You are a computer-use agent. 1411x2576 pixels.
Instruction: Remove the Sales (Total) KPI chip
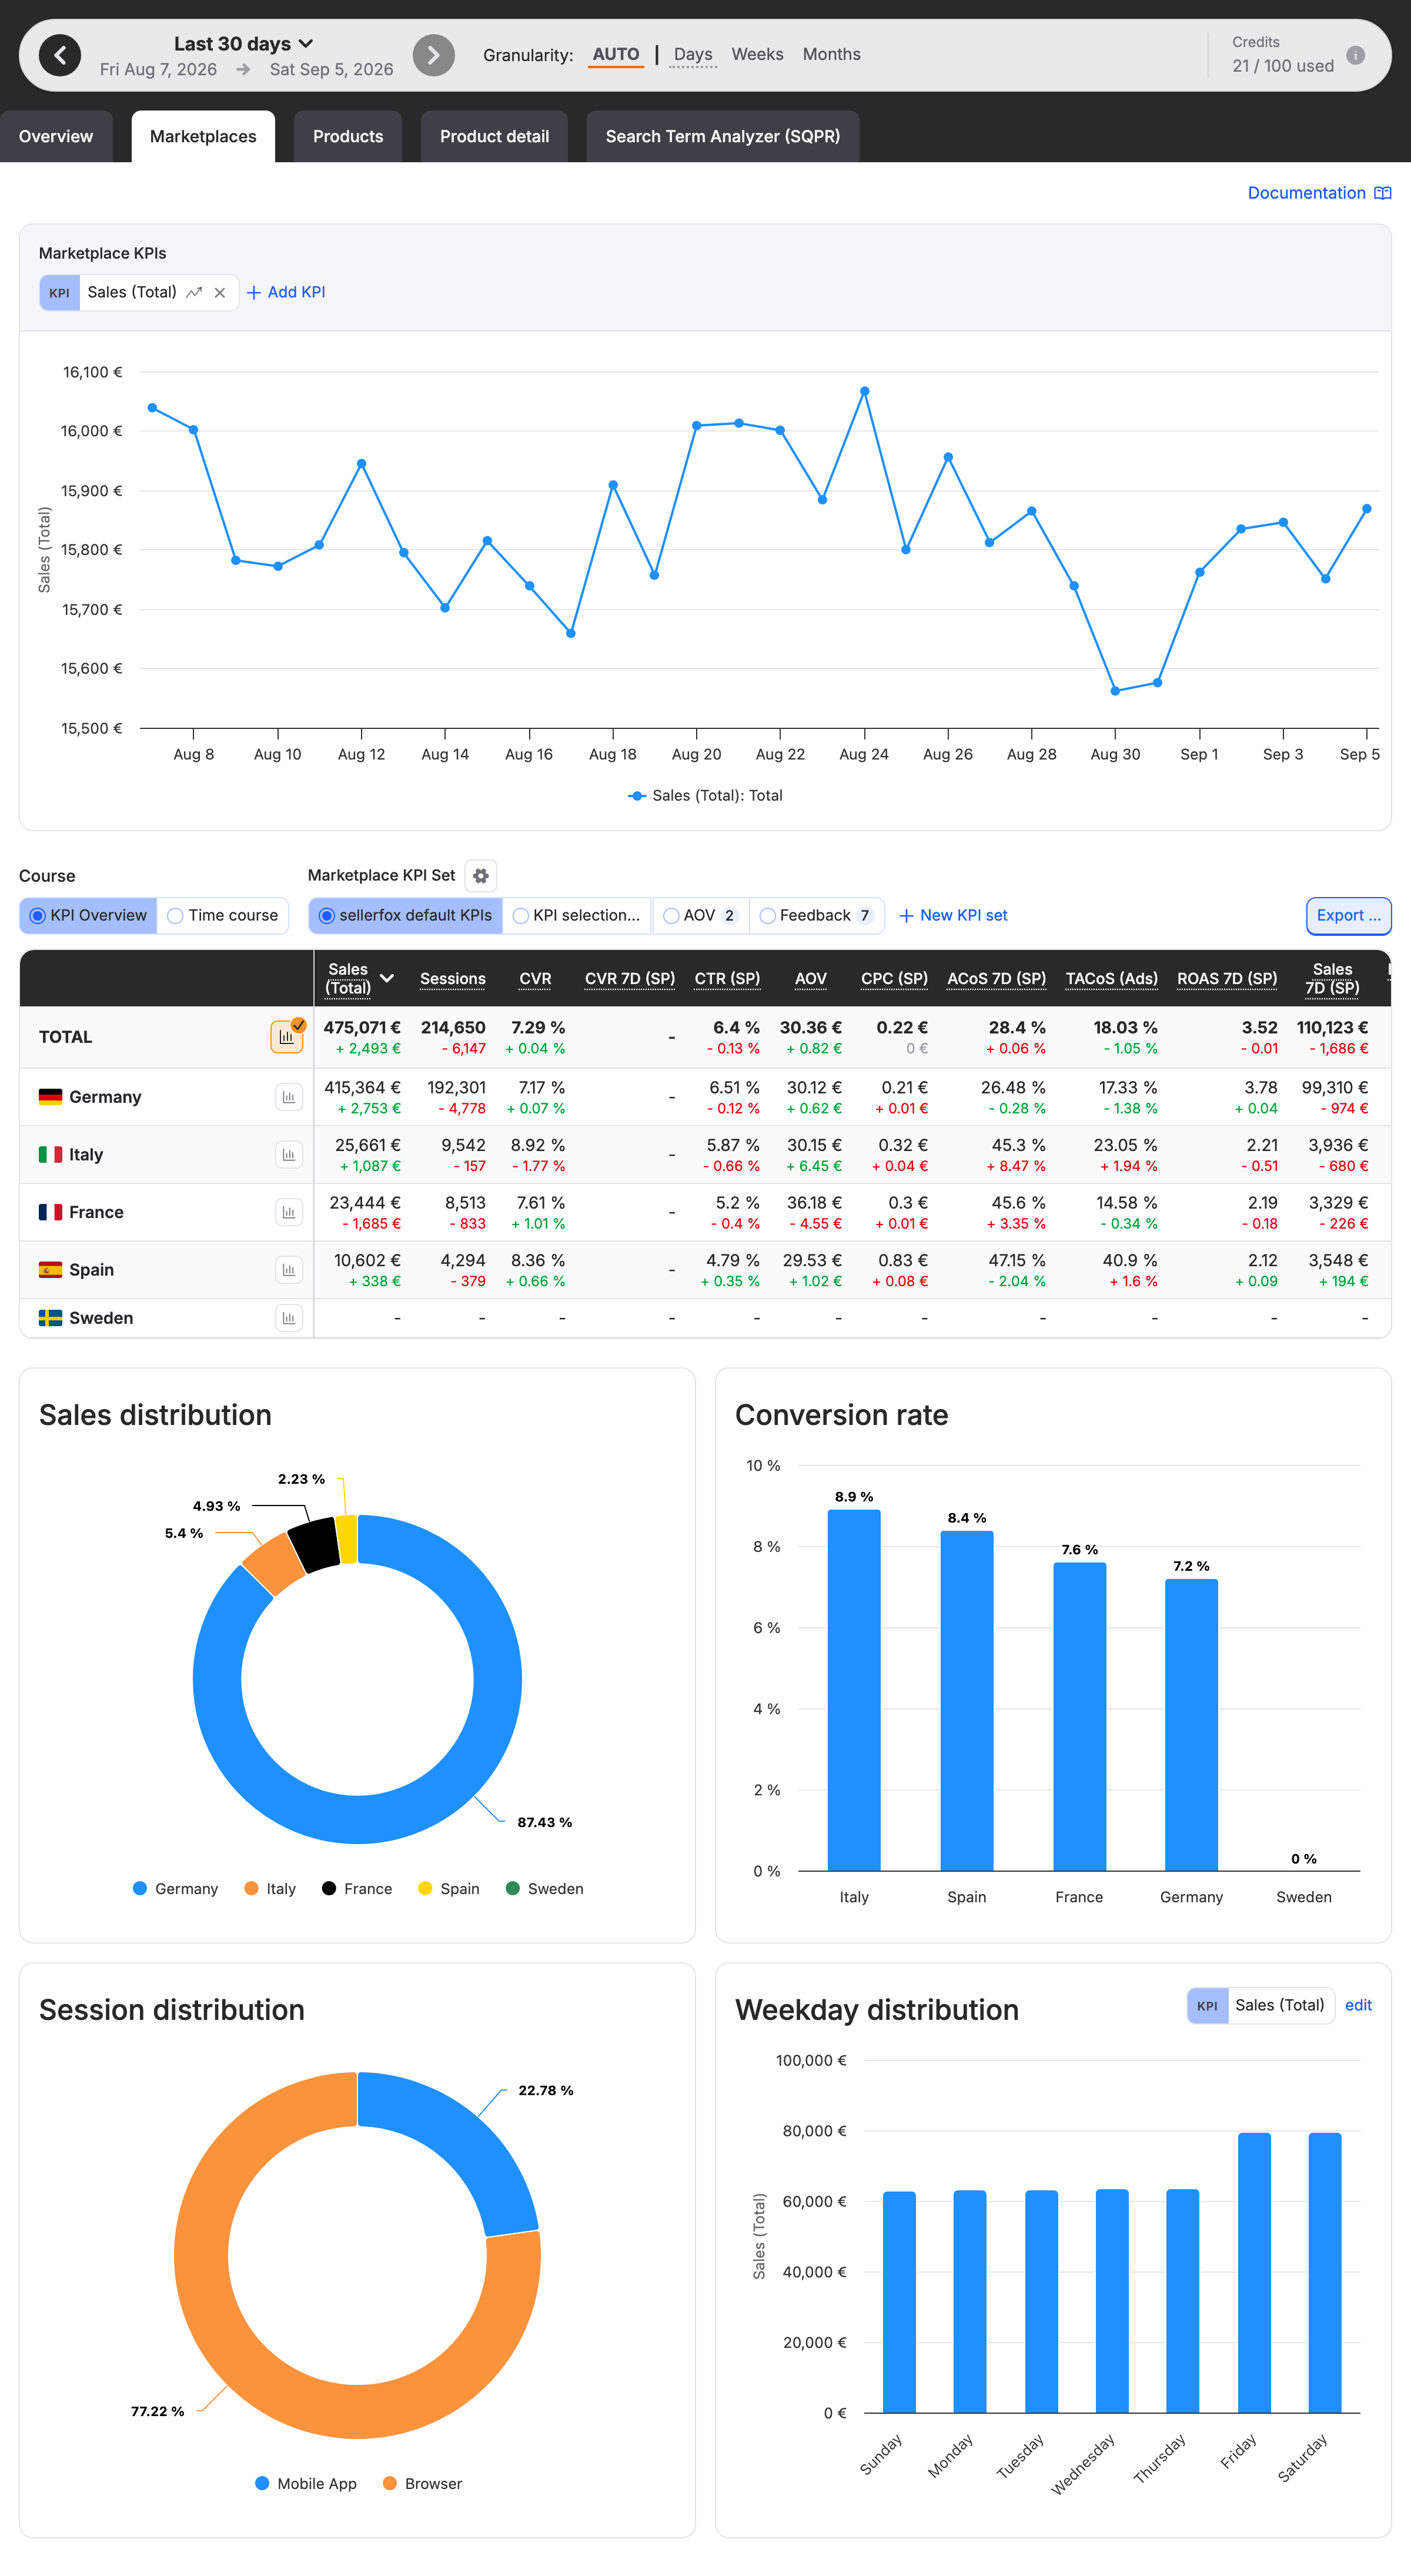point(220,292)
